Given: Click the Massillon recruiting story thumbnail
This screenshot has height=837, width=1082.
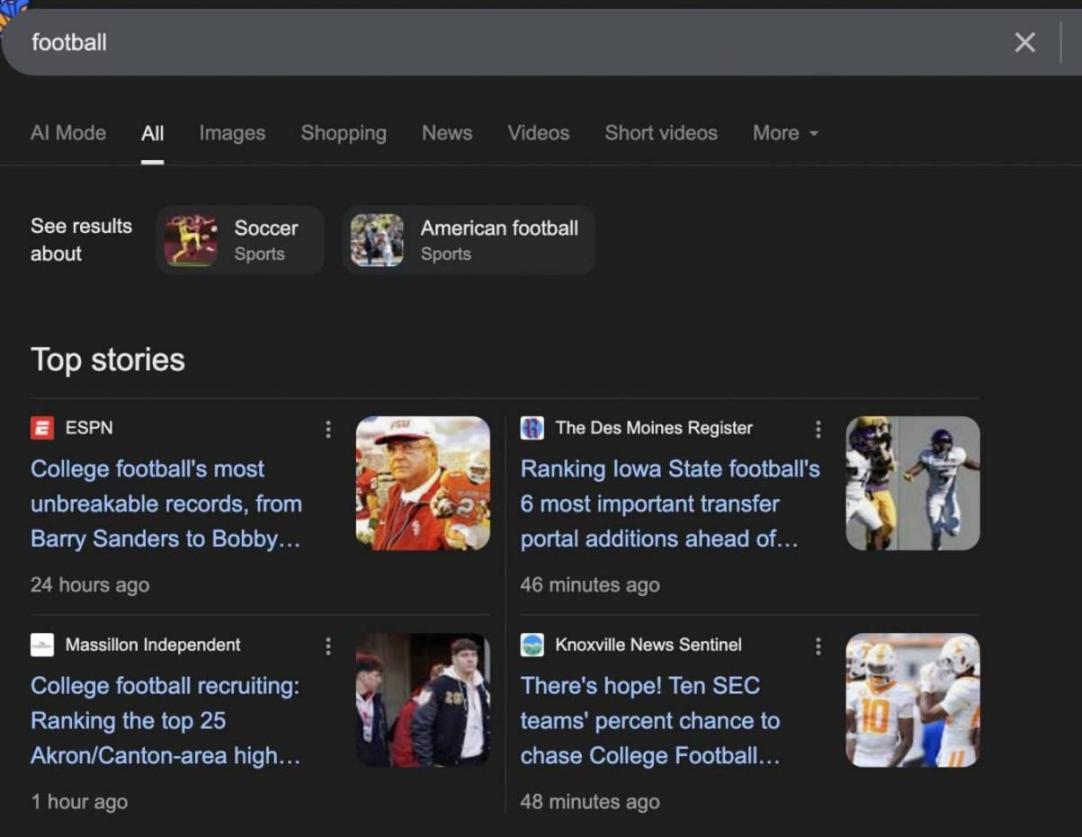Looking at the screenshot, I should (423, 700).
